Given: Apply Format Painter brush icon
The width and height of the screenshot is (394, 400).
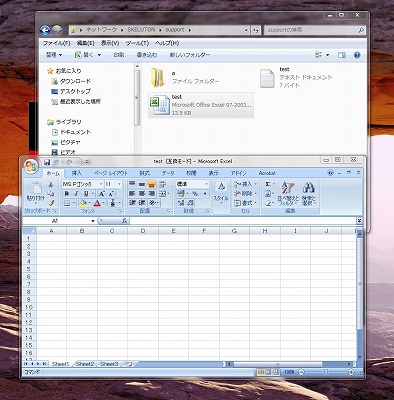Looking at the screenshot, I should 51,203.
